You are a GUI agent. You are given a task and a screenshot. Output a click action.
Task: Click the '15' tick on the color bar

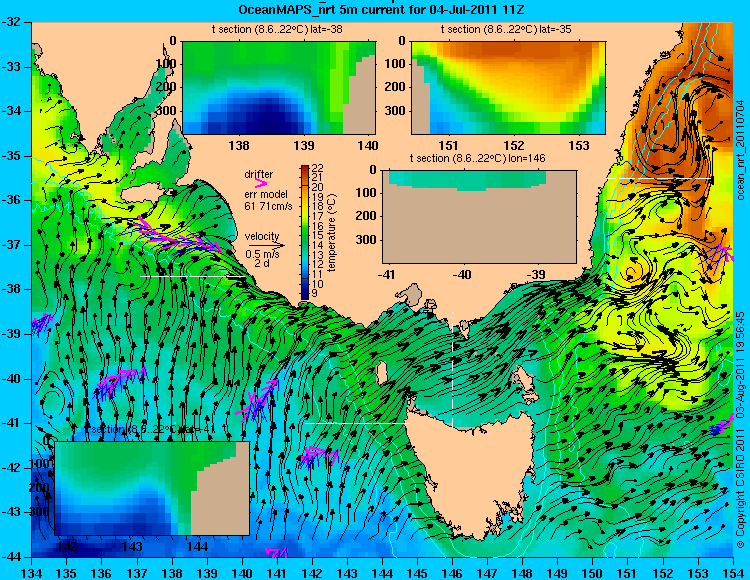click(318, 235)
